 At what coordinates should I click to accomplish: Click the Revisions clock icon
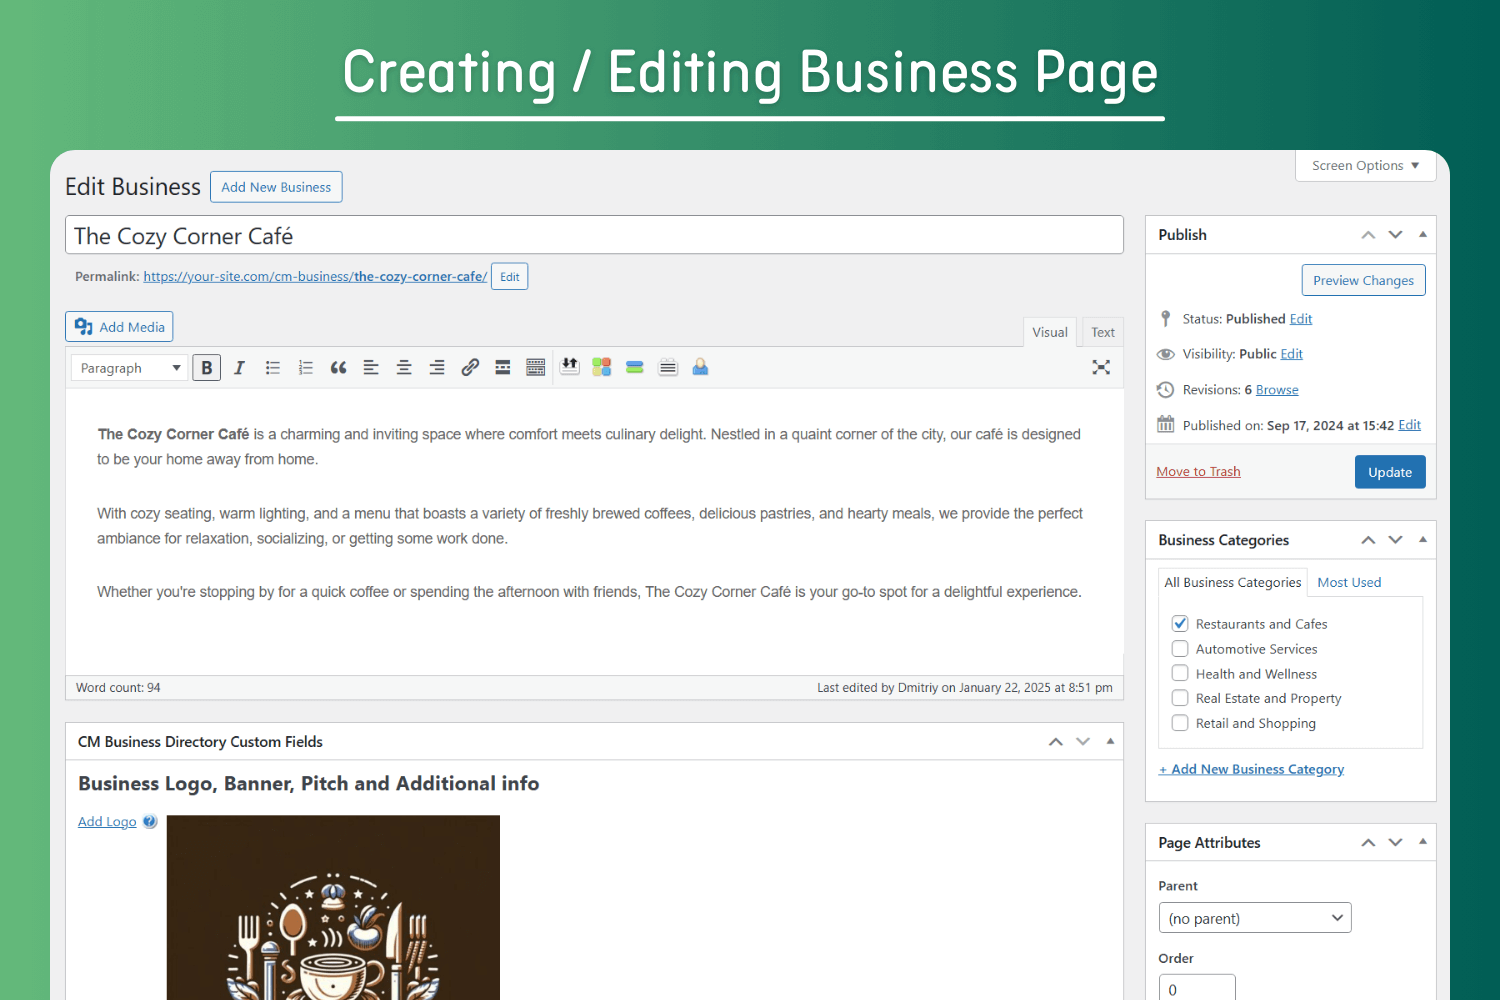(x=1165, y=390)
